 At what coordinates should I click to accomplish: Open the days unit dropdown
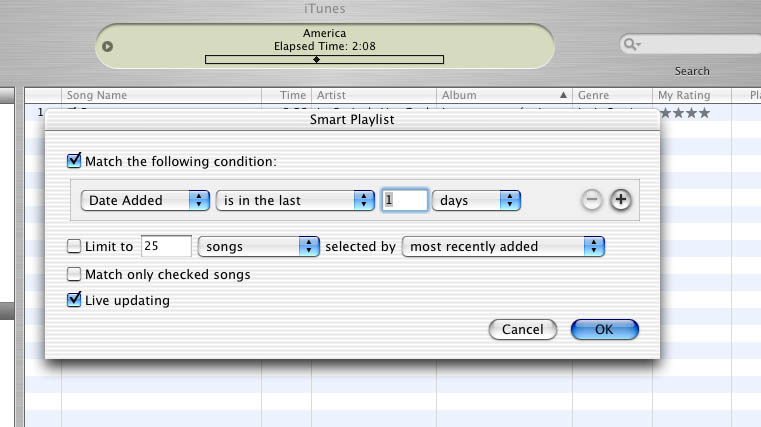pyautogui.click(x=476, y=200)
